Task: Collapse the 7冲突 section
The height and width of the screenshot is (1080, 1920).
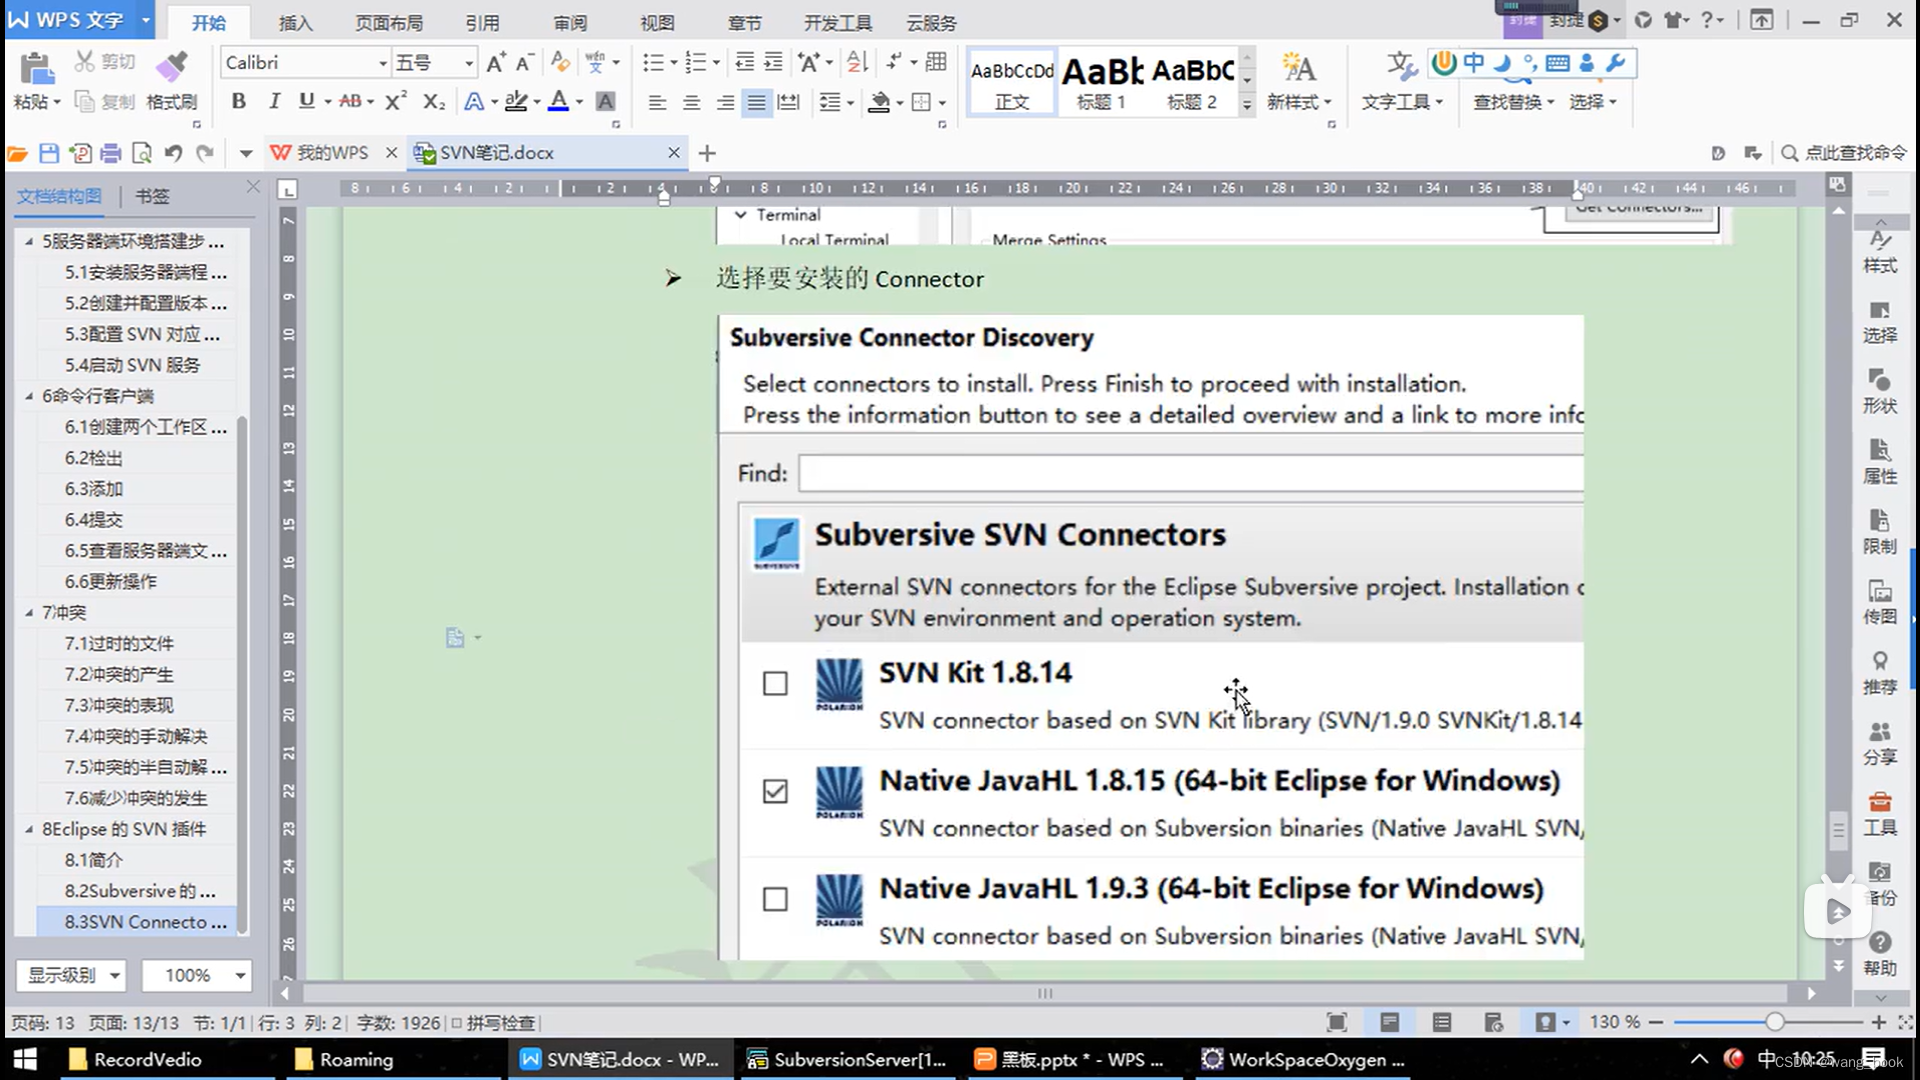Action: pos(29,613)
